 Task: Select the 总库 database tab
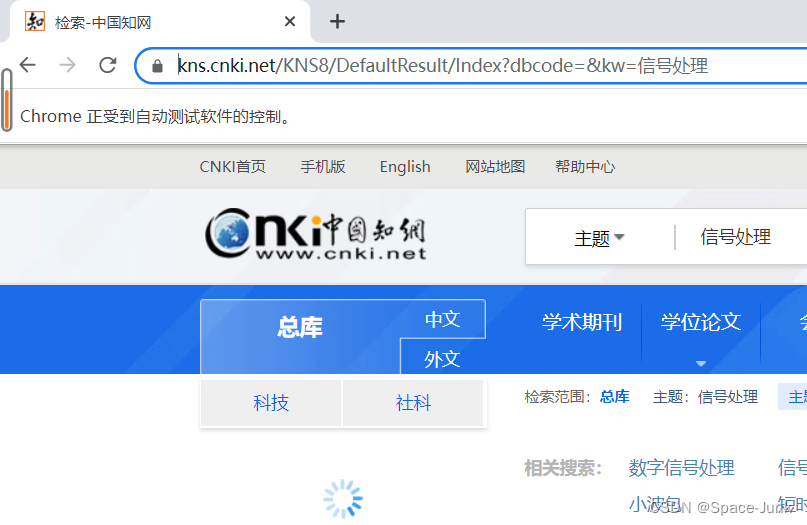[x=300, y=327]
